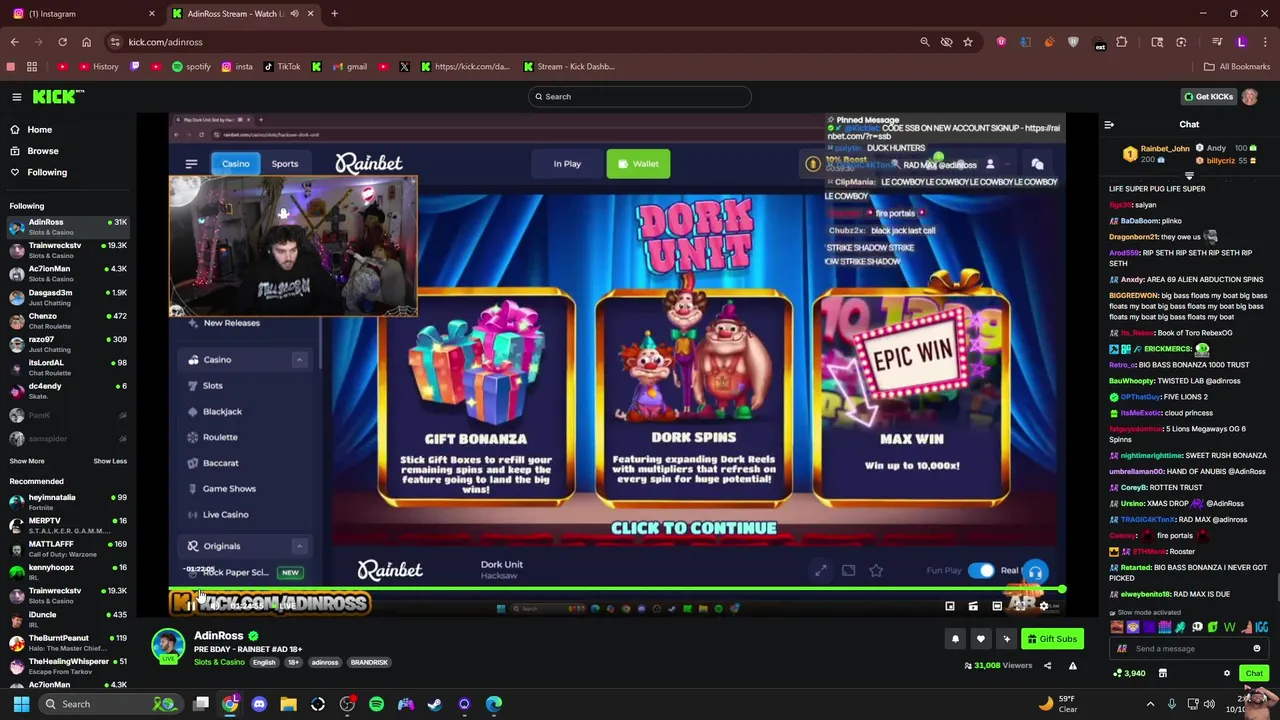Open the Chrome three-dot menu
The width and height of the screenshot is (1280, 720).
[1265, 42]
